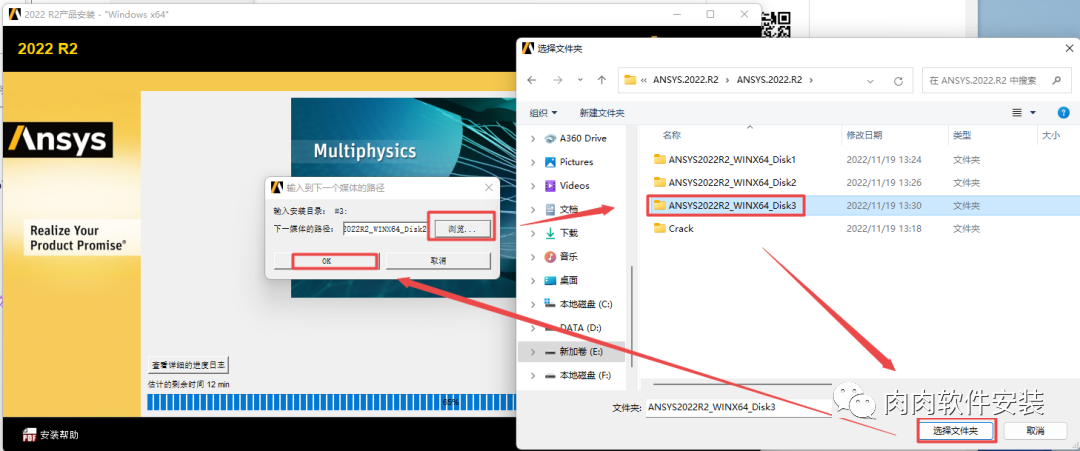
Task: Close the 选择文件夹 dialog
Action: (1069, 48)
